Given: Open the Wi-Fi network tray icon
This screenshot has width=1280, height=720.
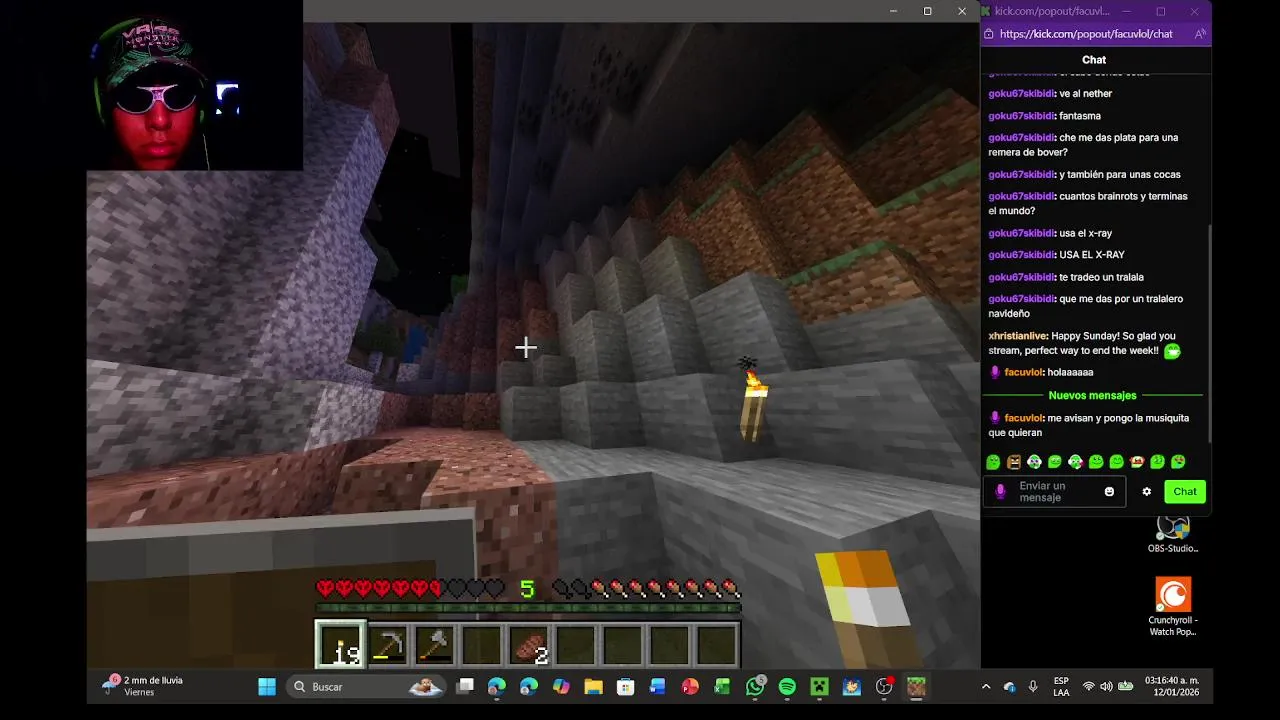Looking at the screenshot, I should pos(1088,687).
